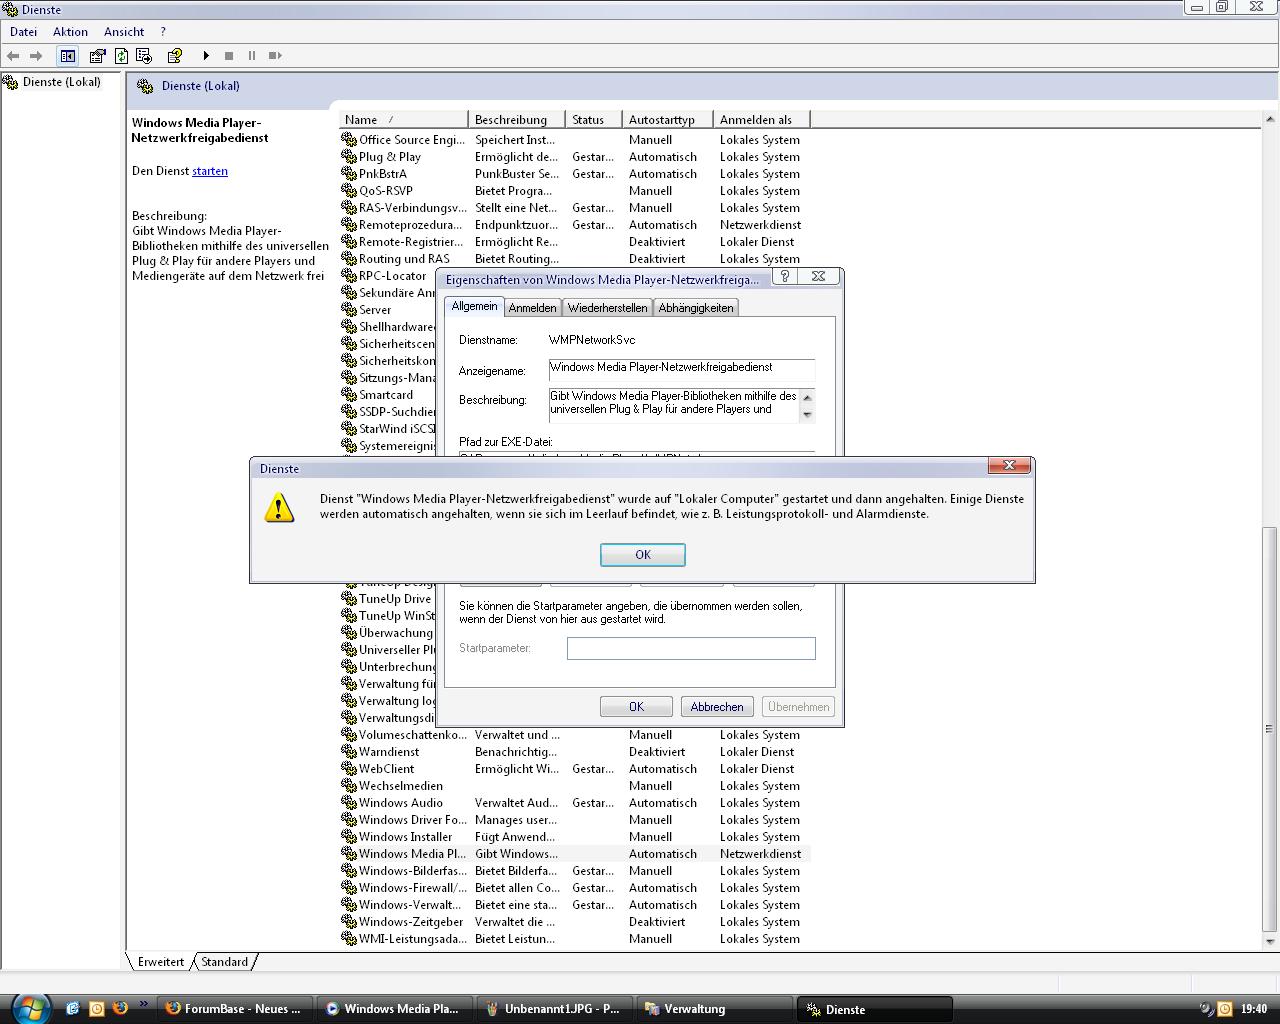This screenshot has height=1024, width=1280.
Task: Switch to the Erweitert view tab
Action: coord(161,962)
